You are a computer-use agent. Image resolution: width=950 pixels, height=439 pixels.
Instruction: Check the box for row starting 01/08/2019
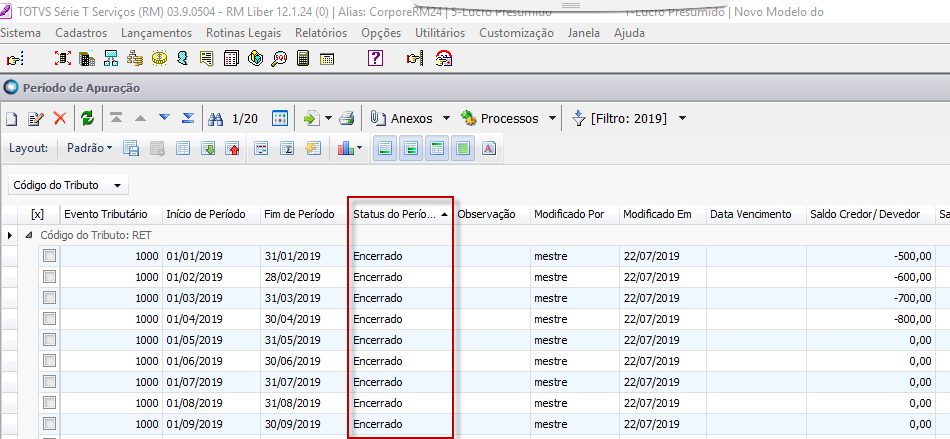50,403
